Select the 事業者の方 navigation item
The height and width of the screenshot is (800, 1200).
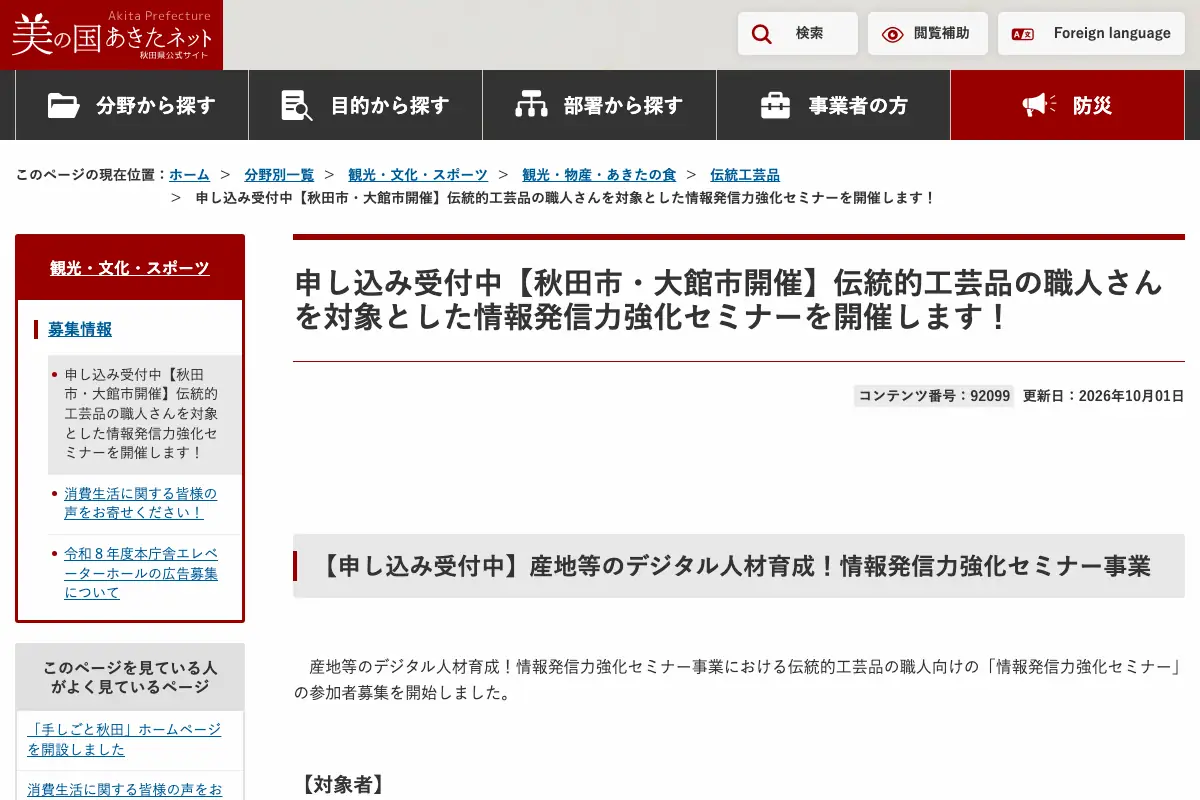point(833,105)
